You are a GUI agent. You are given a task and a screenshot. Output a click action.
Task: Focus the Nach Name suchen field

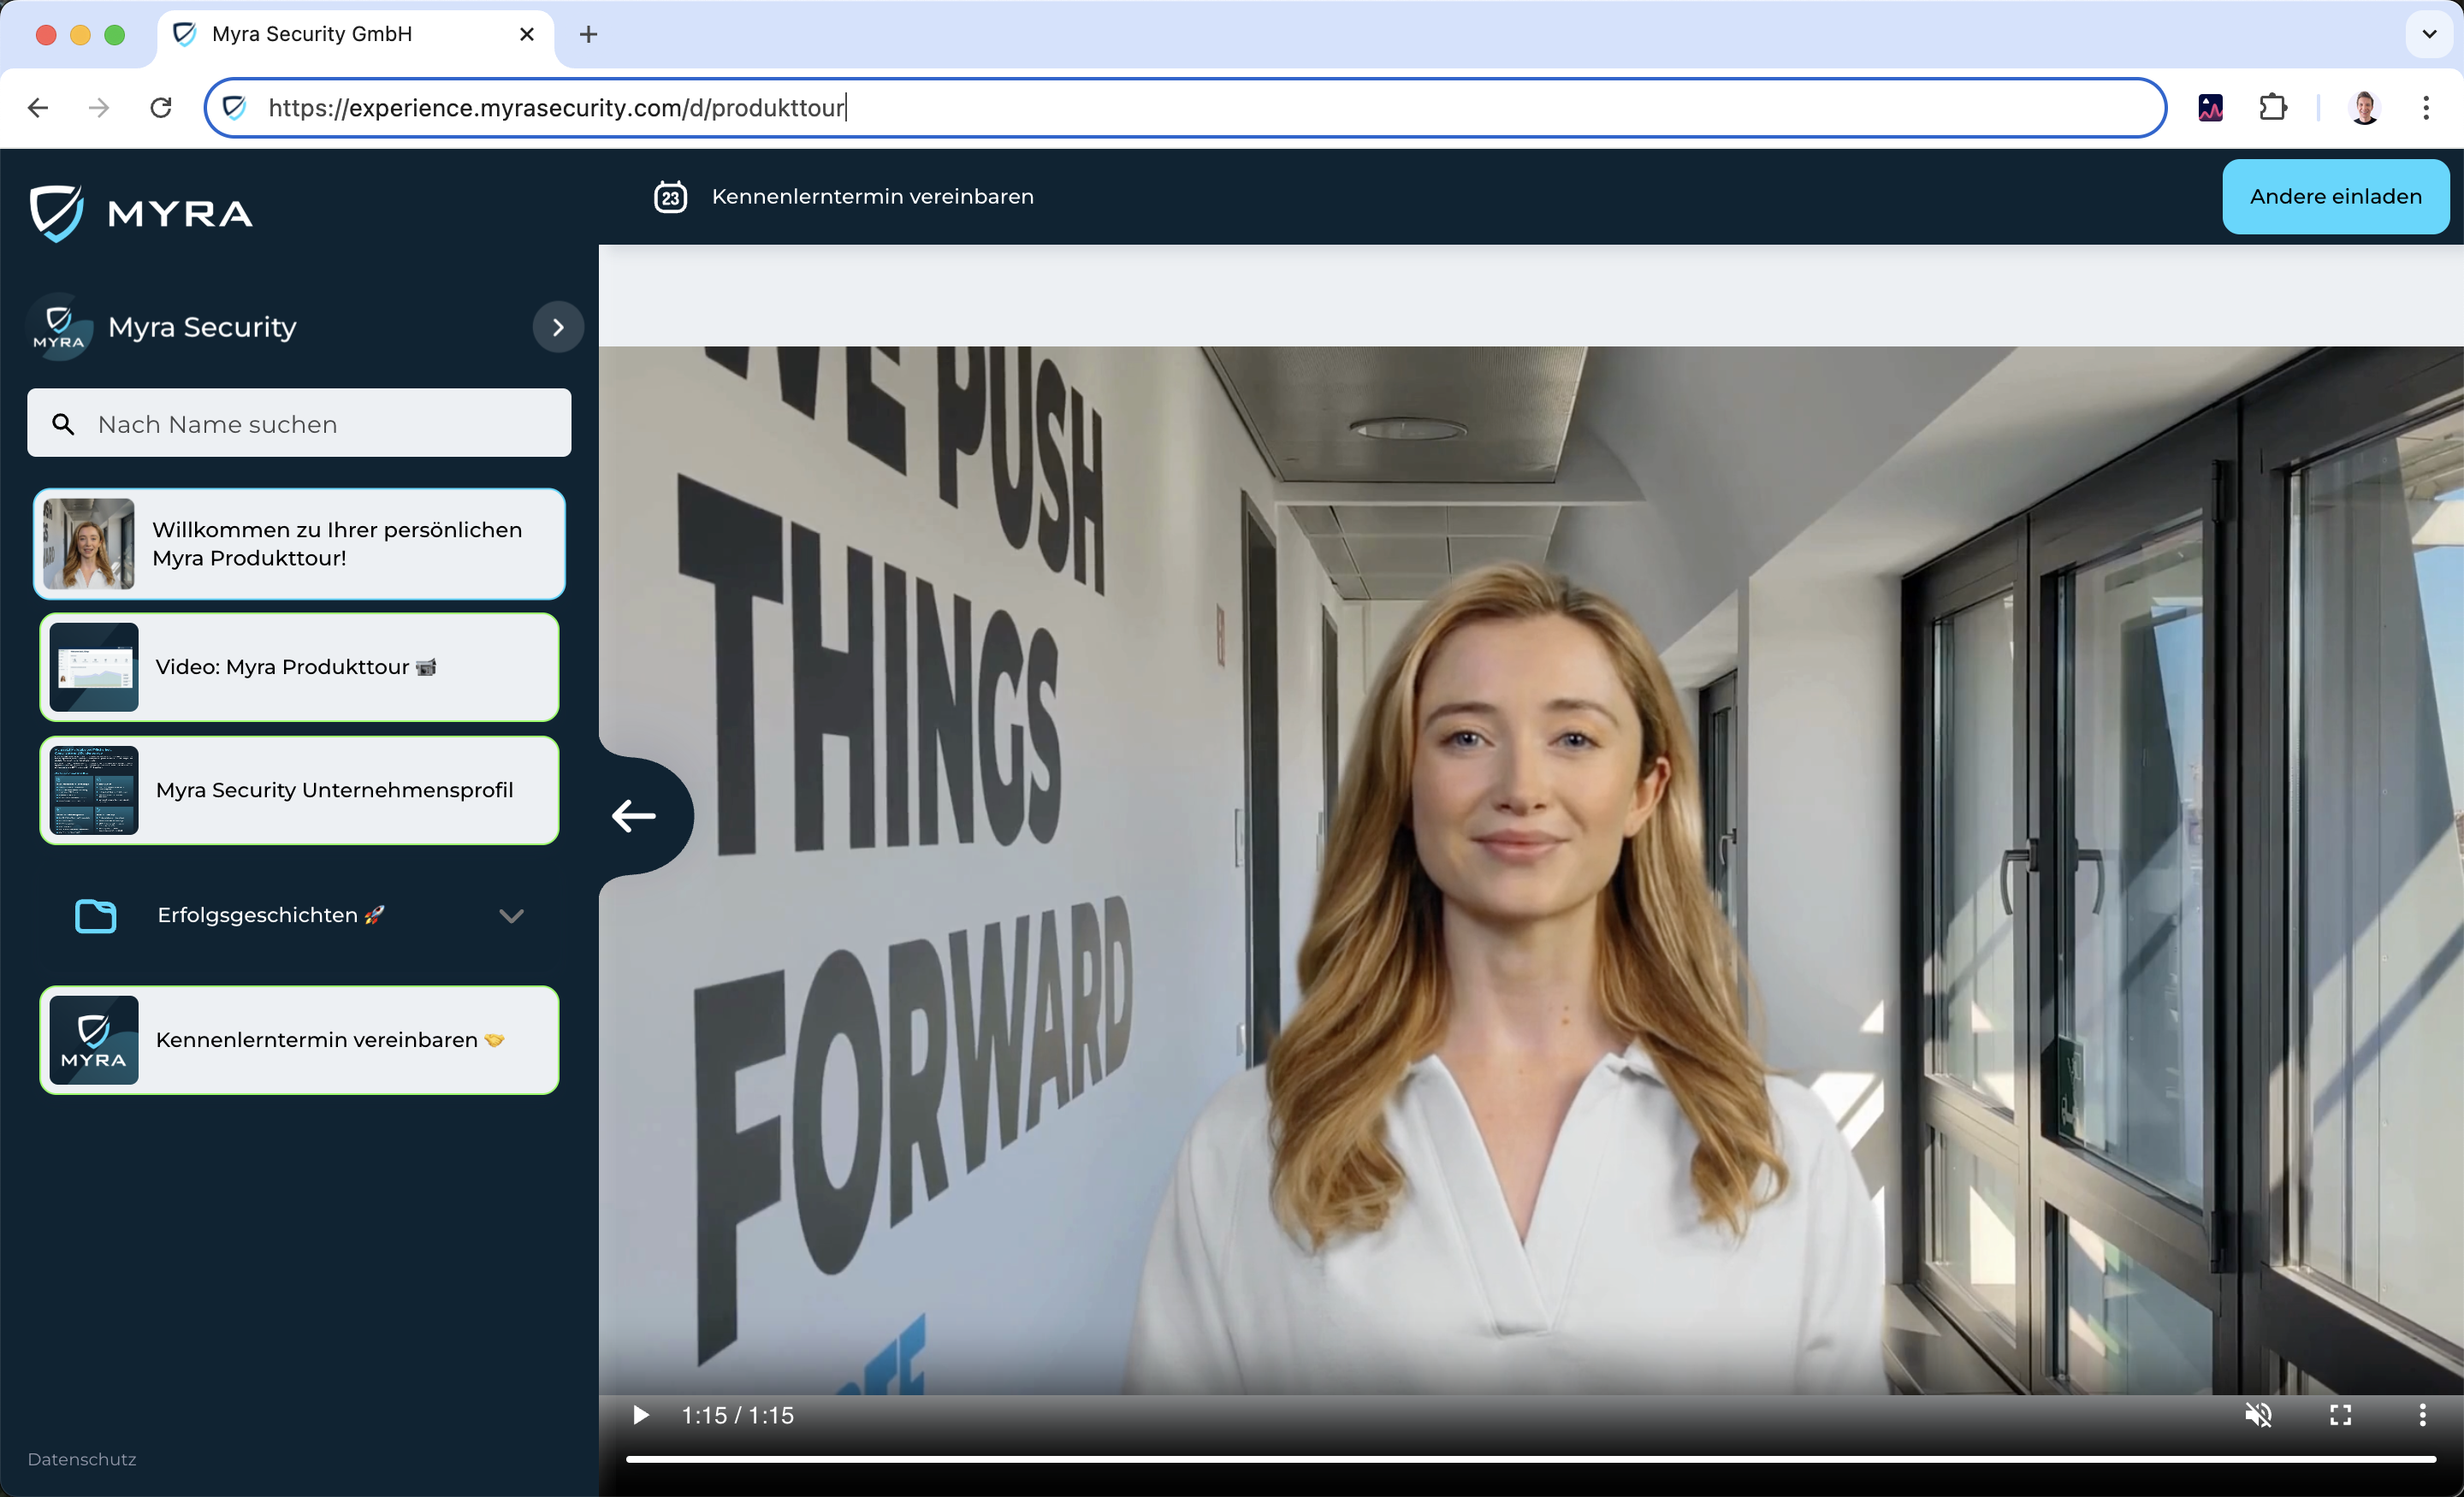[x=299, y=424]
